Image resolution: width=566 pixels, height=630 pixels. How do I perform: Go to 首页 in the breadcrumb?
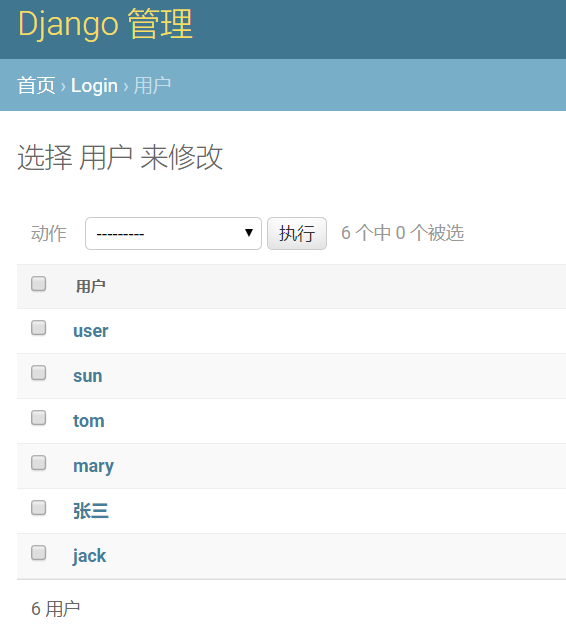click(x=36, y=86)
